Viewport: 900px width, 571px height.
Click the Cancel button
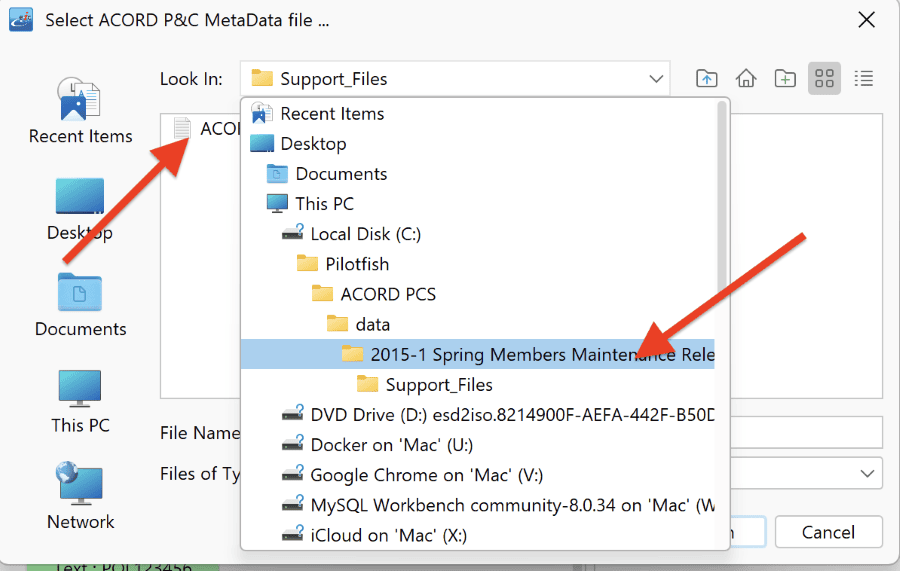pos(828,532)
